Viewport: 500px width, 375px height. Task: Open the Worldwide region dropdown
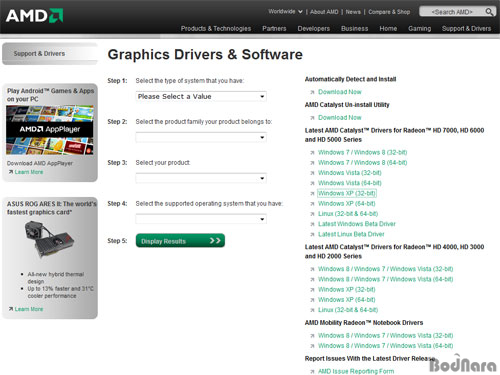[x=285, y=12]
